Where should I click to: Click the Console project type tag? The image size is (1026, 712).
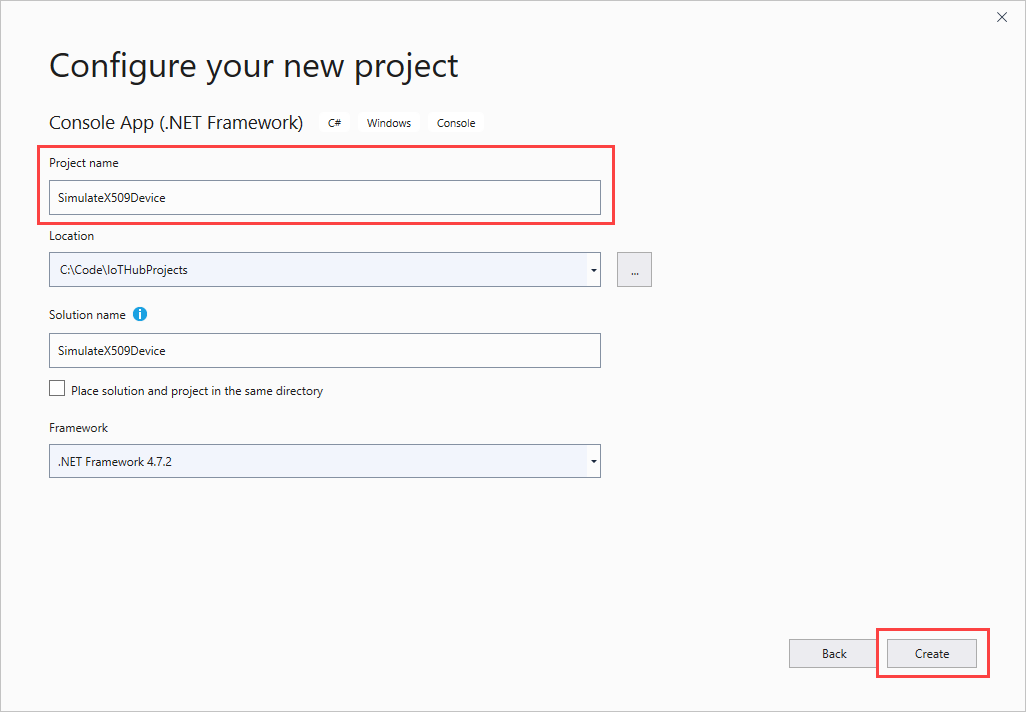(456, 122)
